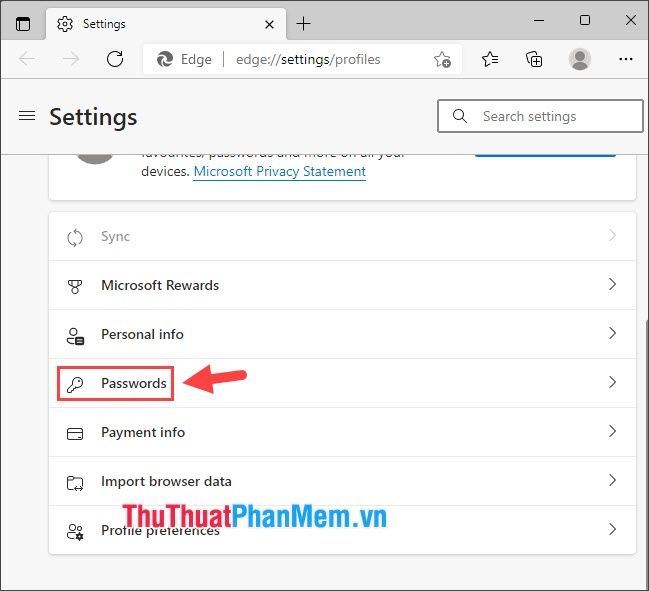Viewport: 649px width, 591px height.
Task: Click the search magnifier icon
Action: click(459, 116)
